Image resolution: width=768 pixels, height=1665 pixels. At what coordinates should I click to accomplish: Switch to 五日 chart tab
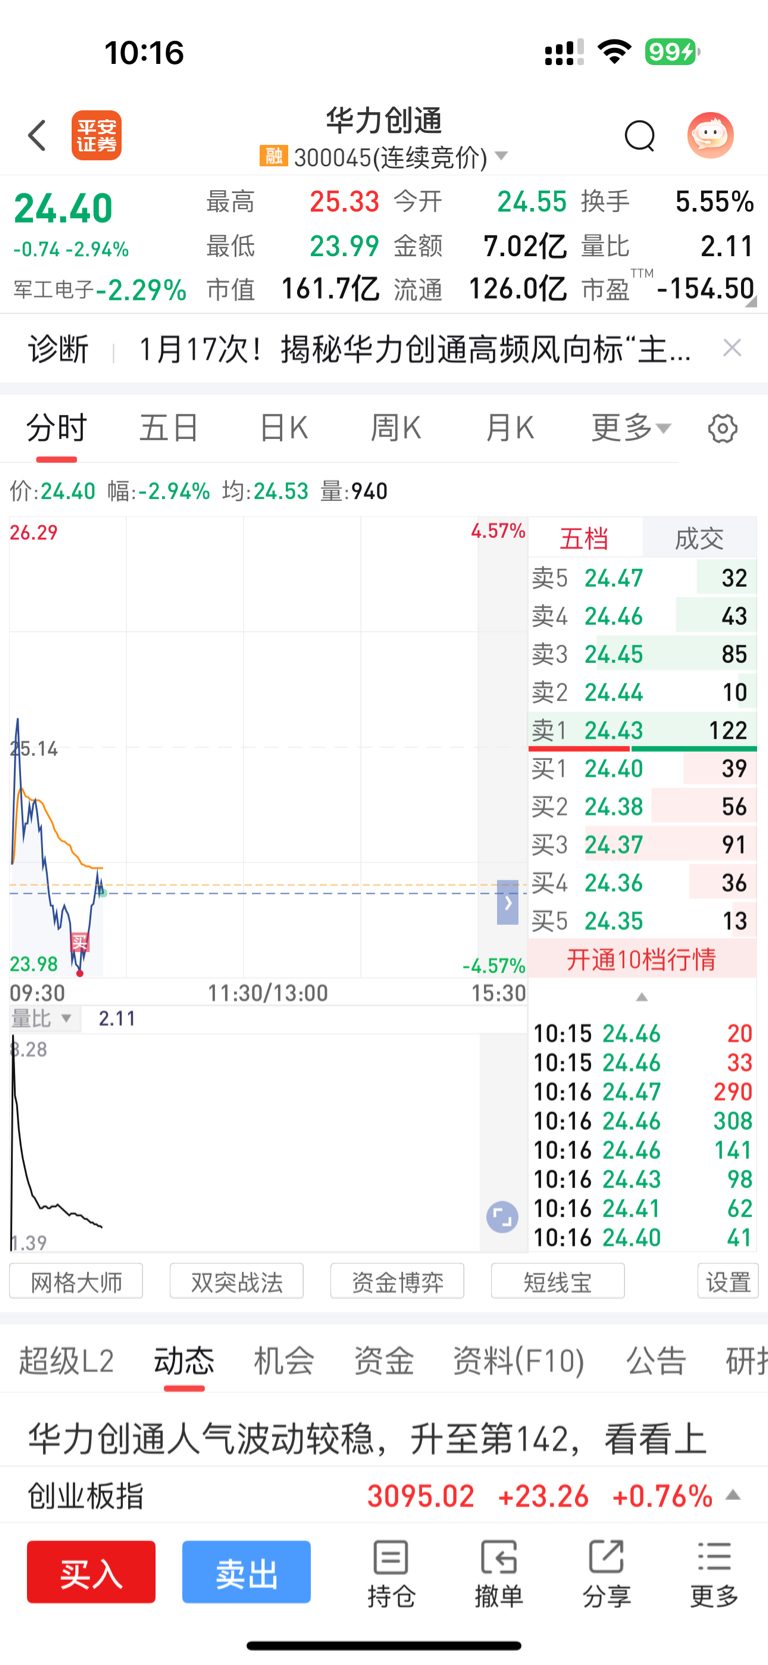(x=169, y=428)
